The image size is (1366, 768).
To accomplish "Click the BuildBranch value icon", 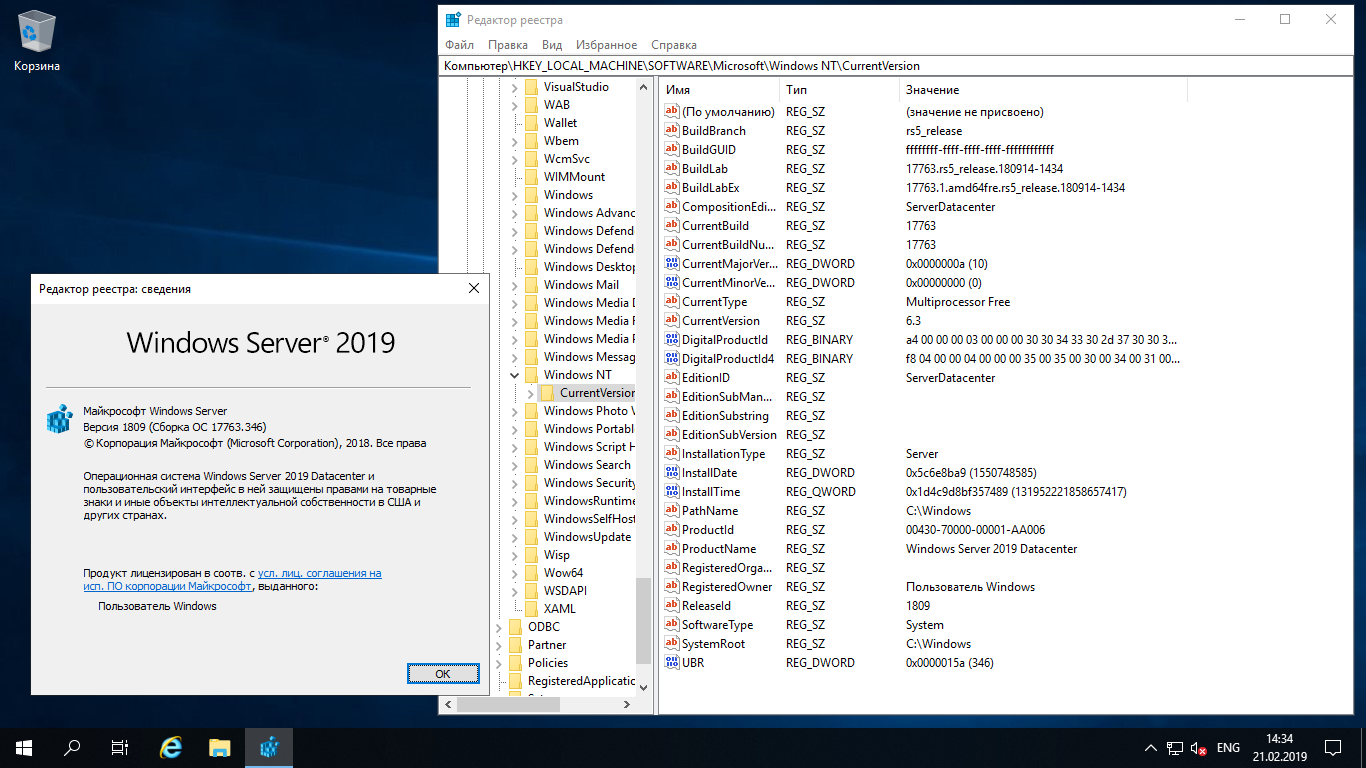I will pyautogui.click(x=672, y=131).
